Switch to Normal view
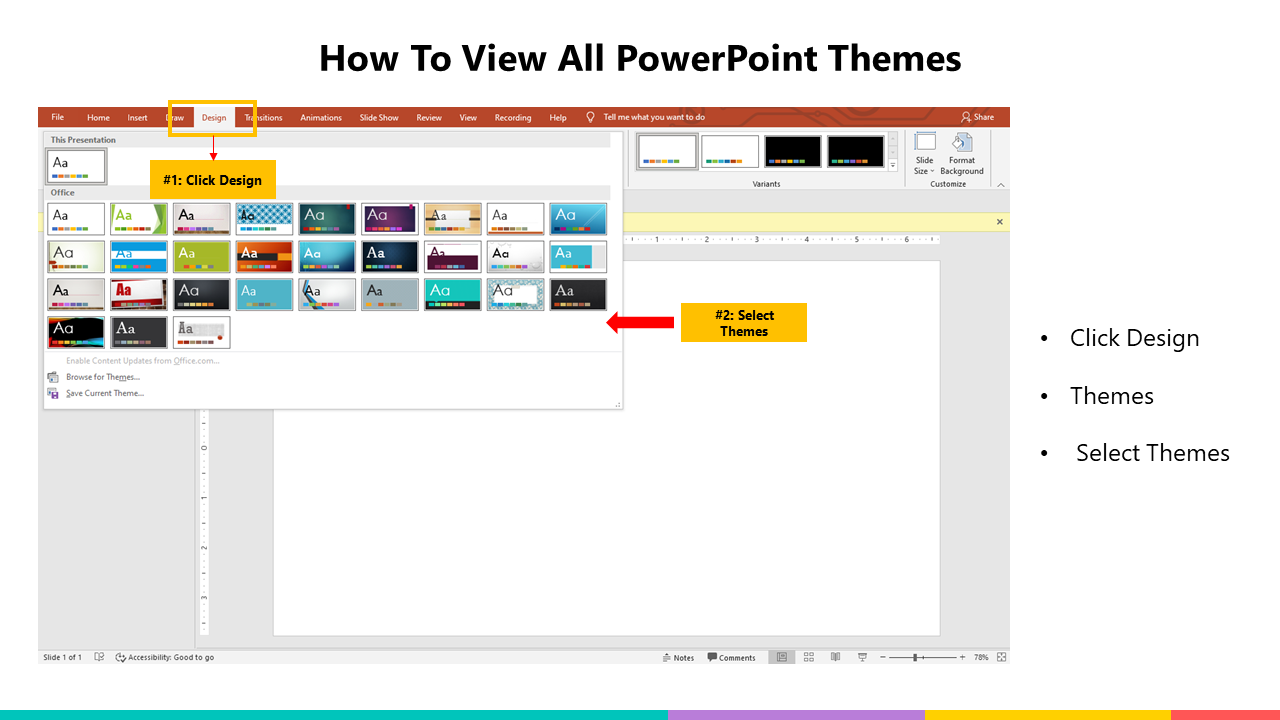The image size is (1280, 720). [782, 657]
